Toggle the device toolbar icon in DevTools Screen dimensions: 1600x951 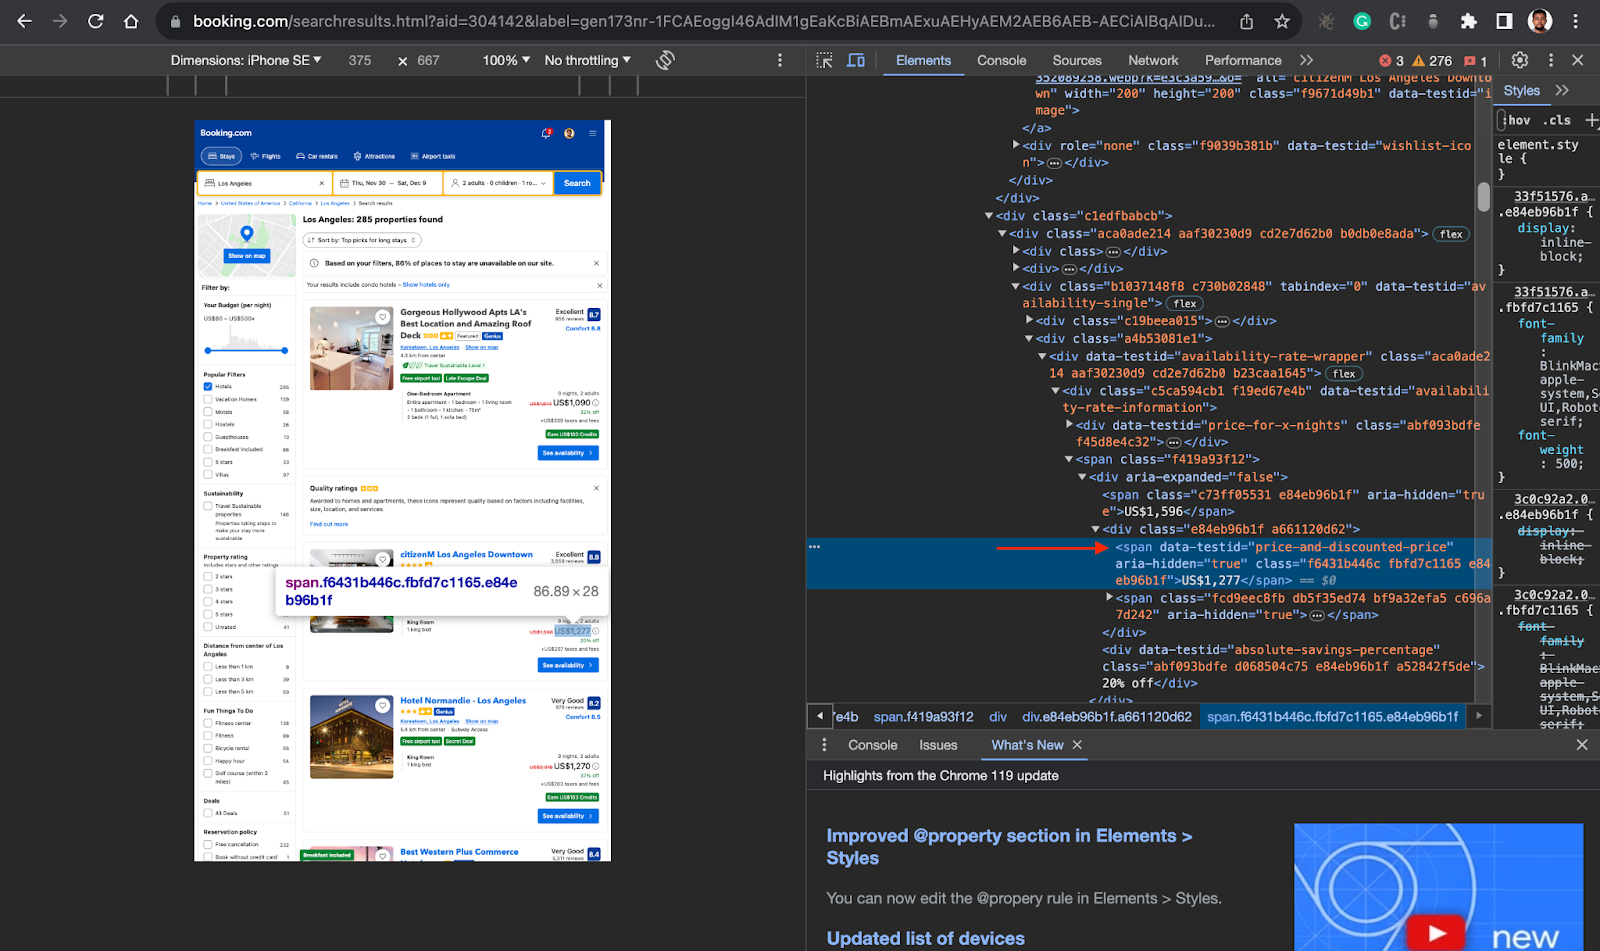pyautogui.click(x=856, y=60)
